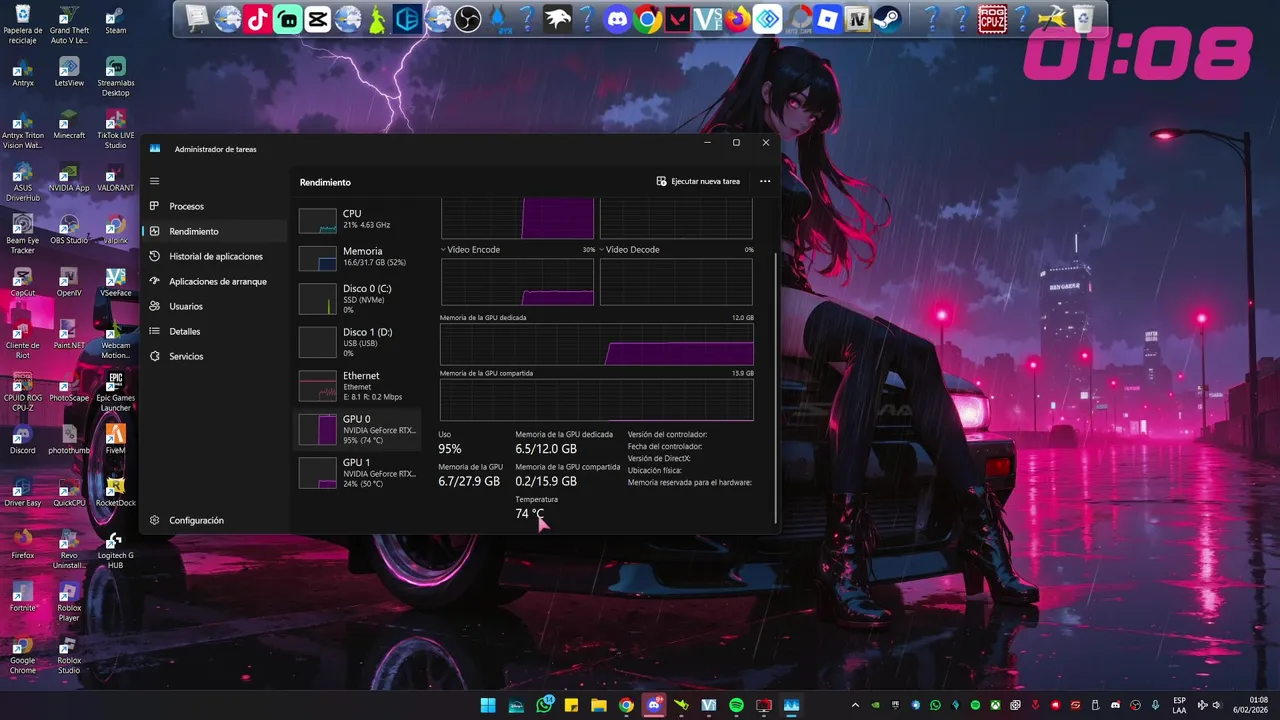Open Spotify from the taskbar
Screen dimensions: 1280x720
(737, 705)
